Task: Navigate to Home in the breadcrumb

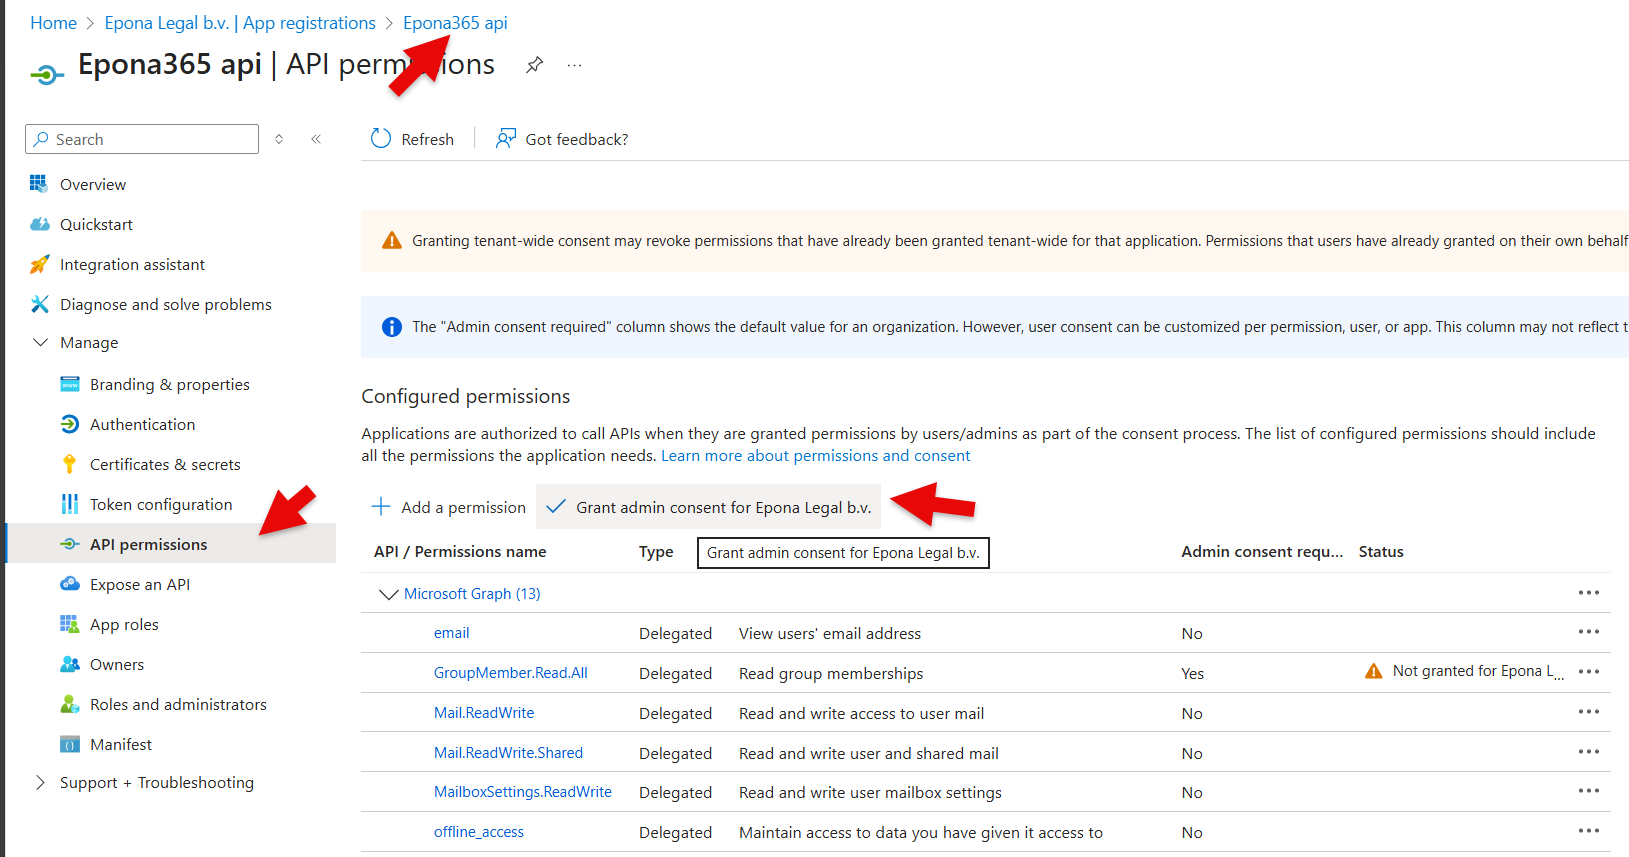Action: pos(53,23)
